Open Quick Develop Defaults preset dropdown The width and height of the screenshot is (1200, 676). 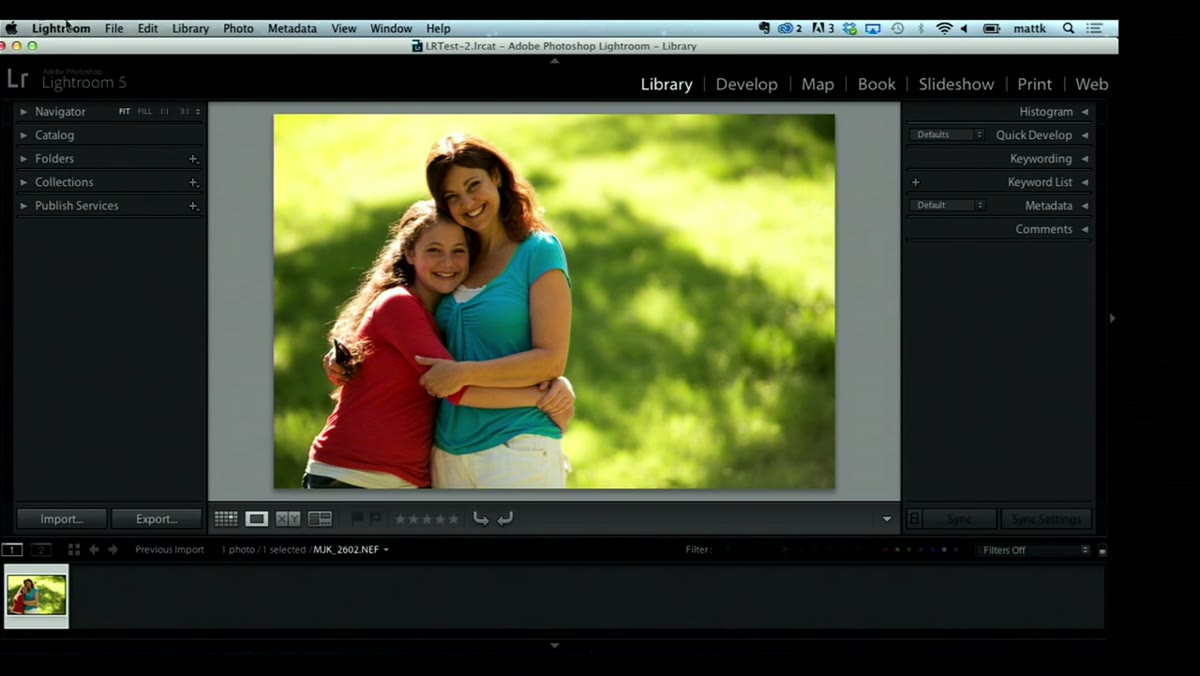(946, 135)
